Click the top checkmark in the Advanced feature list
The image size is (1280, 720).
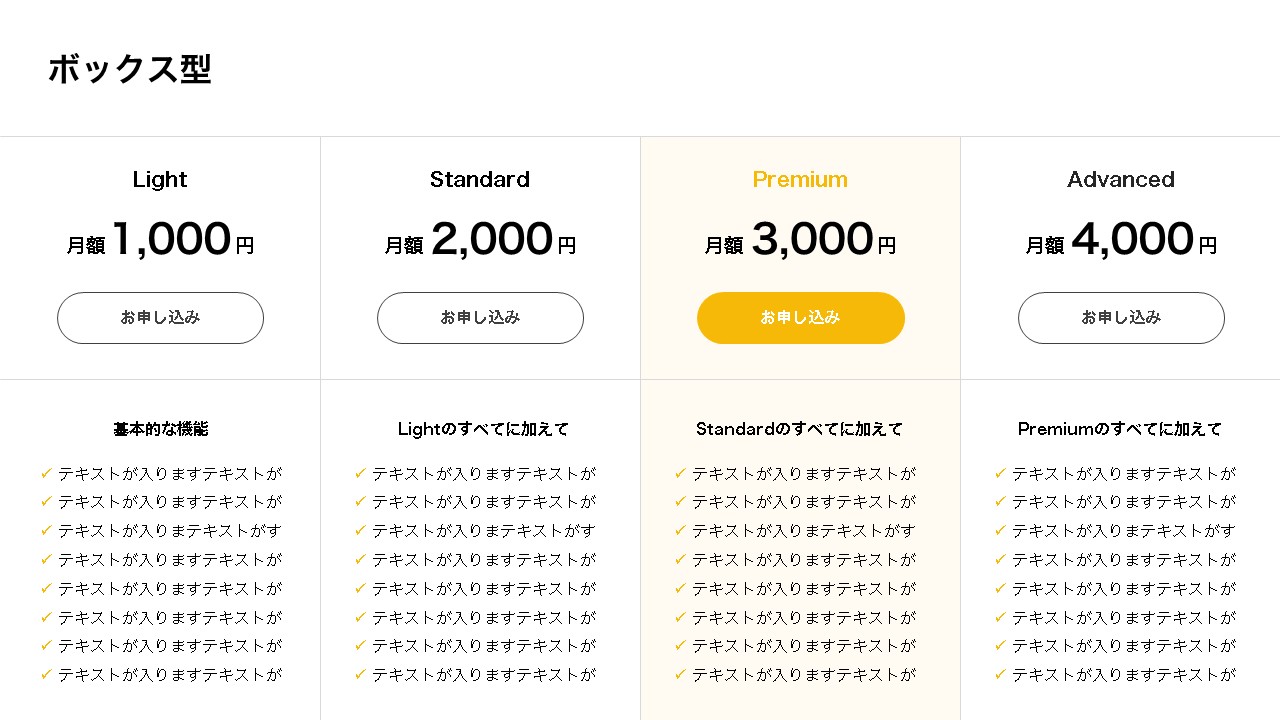point(1000,473)
